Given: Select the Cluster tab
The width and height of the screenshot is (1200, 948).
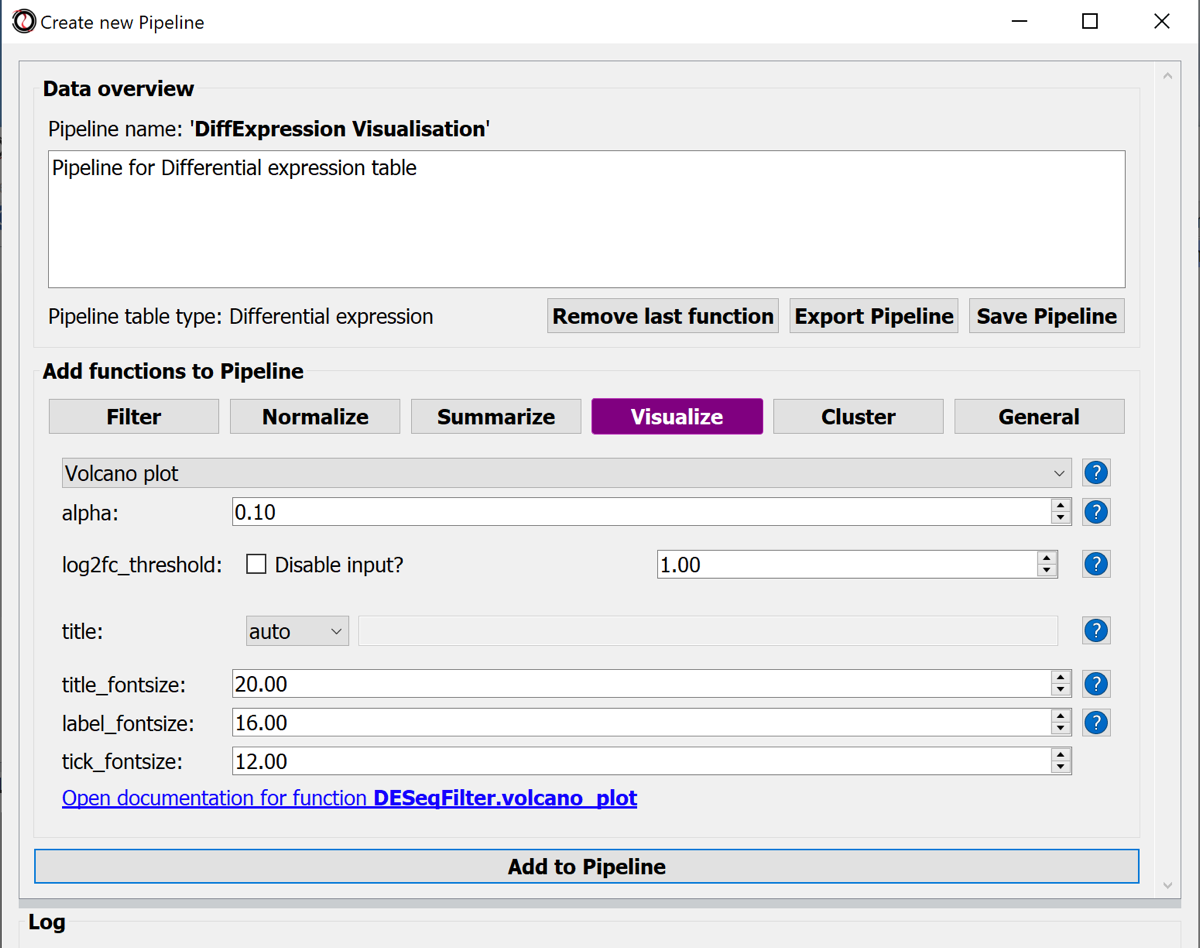Looking at the screenshot, I should (858, 417).
